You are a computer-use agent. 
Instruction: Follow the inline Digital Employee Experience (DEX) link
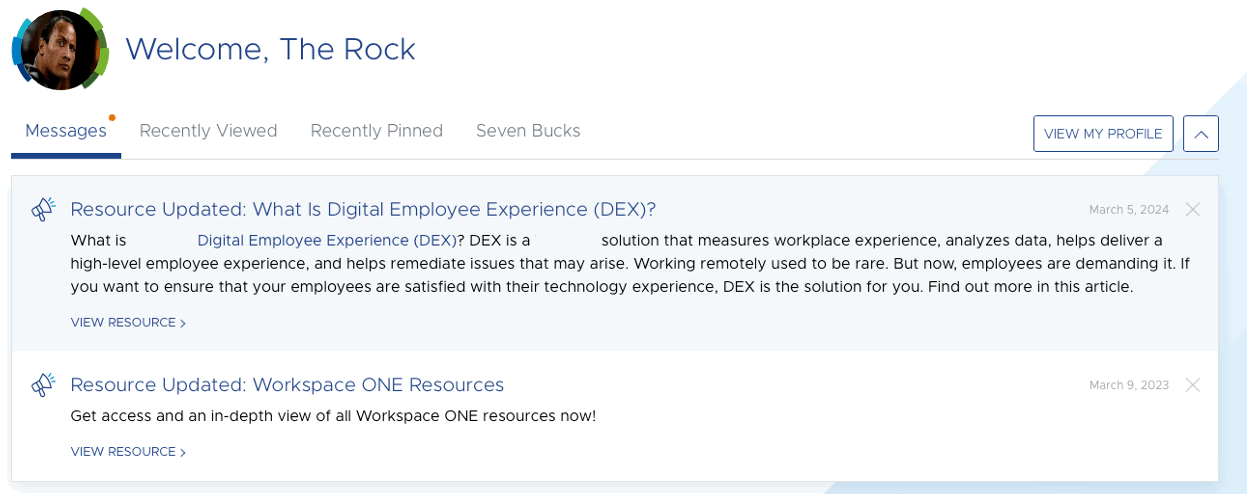tap(326, 240)
